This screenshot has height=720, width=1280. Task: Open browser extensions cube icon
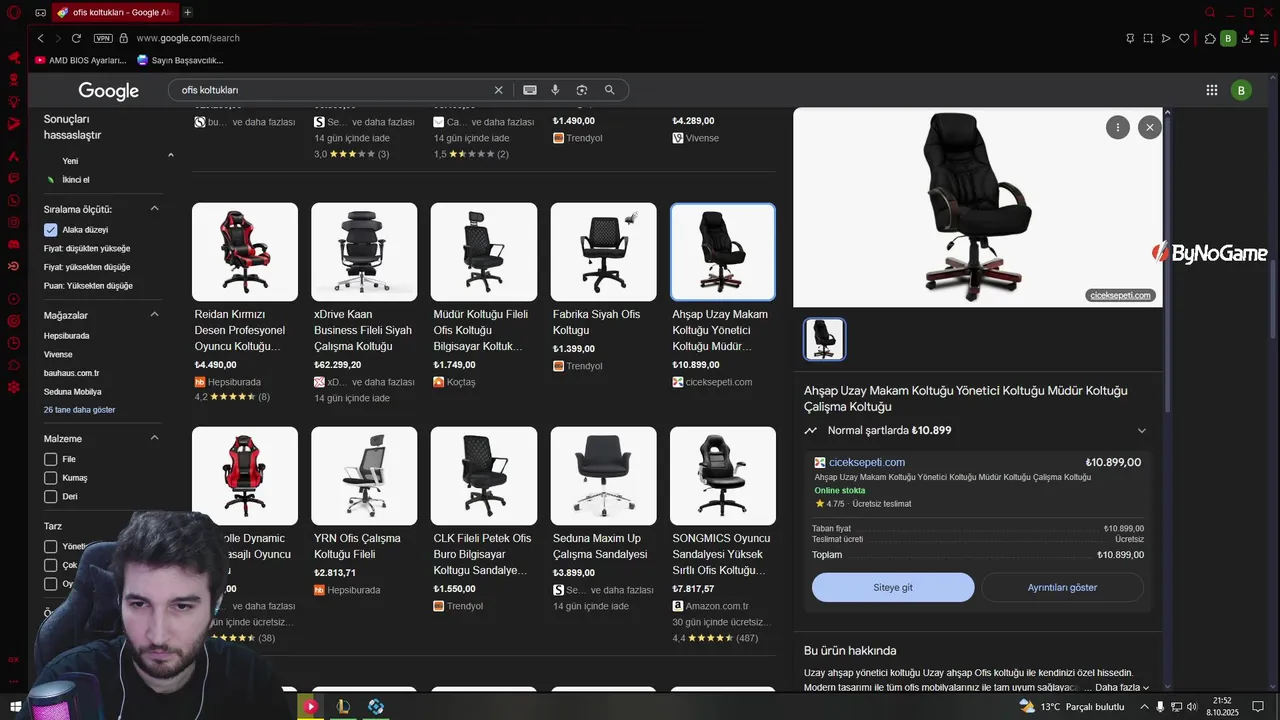pos(1210,38)
